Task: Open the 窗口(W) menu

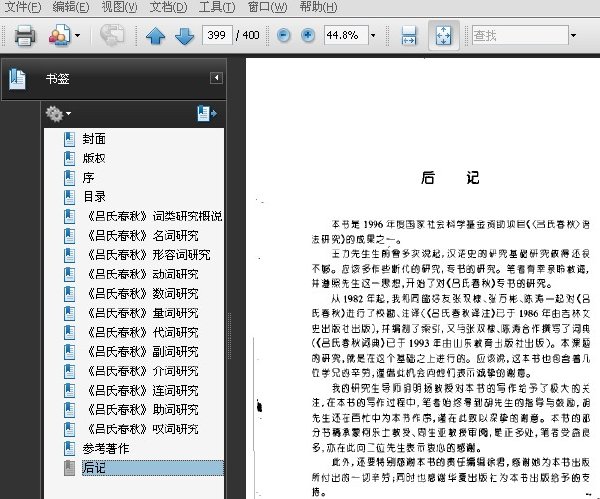Action: coord(267,7)
